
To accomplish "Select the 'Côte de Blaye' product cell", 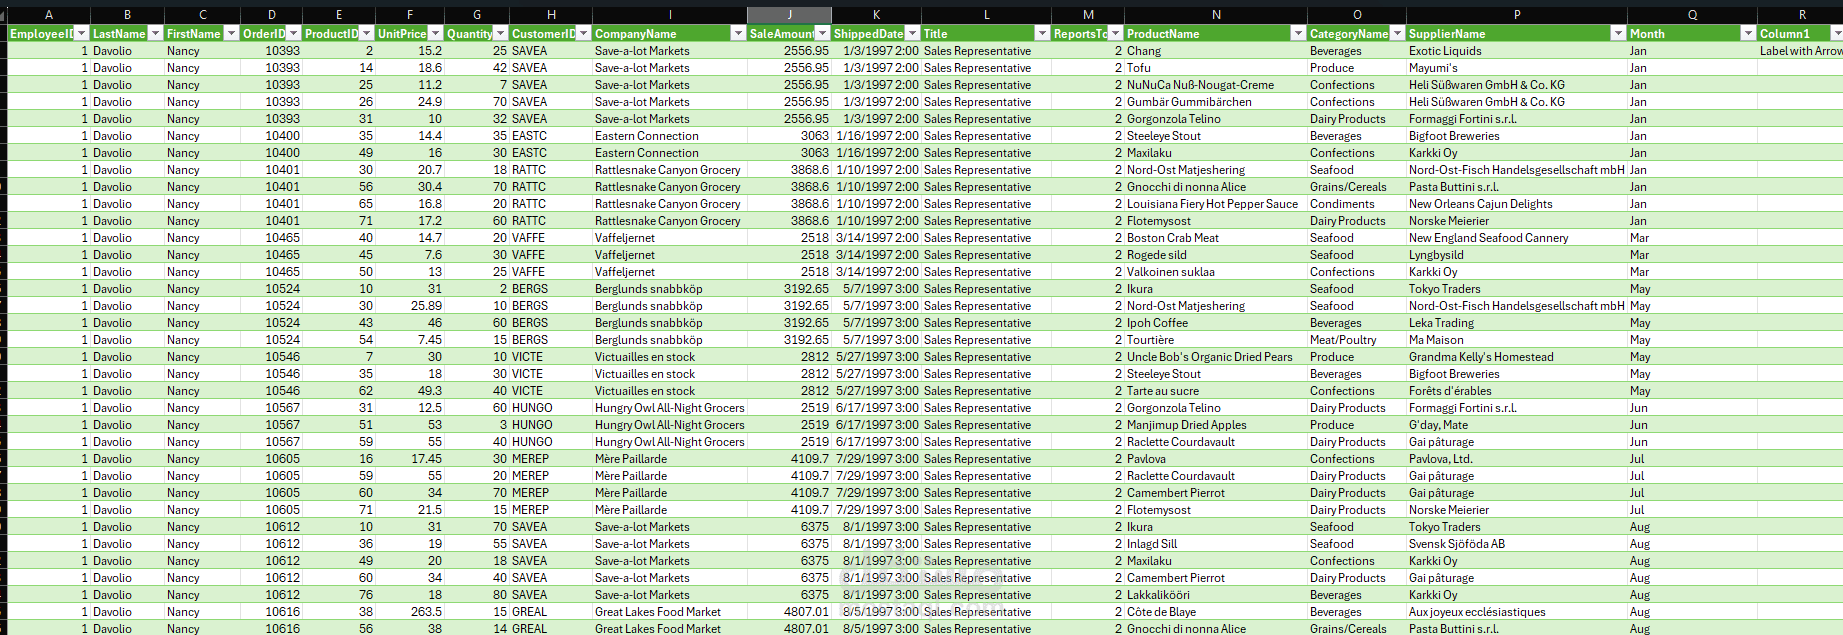I will pos(1215,611).
